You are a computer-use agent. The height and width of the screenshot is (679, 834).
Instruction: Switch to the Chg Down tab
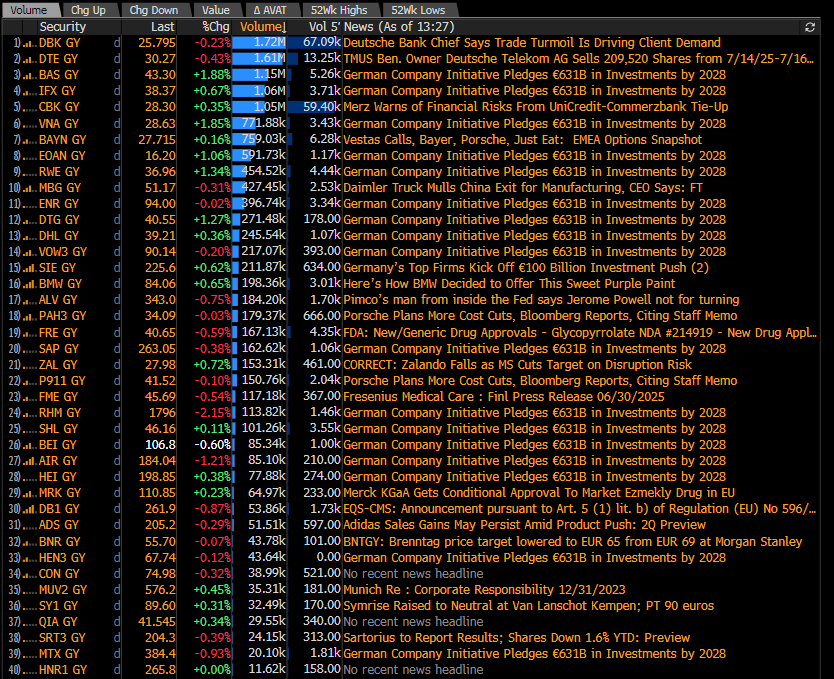[153, 10]
